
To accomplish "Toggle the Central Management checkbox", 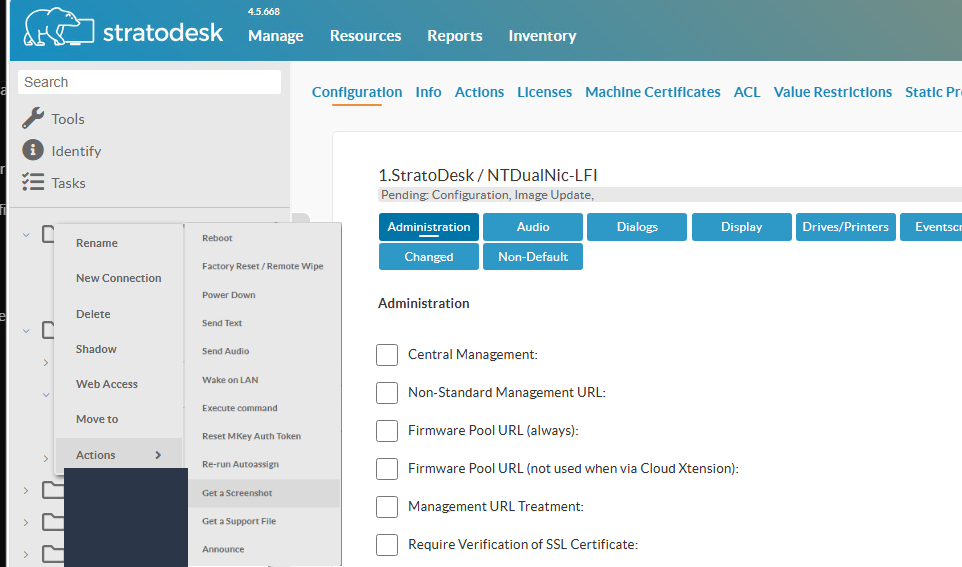I will pyautogui.click(x=387, y=355).
